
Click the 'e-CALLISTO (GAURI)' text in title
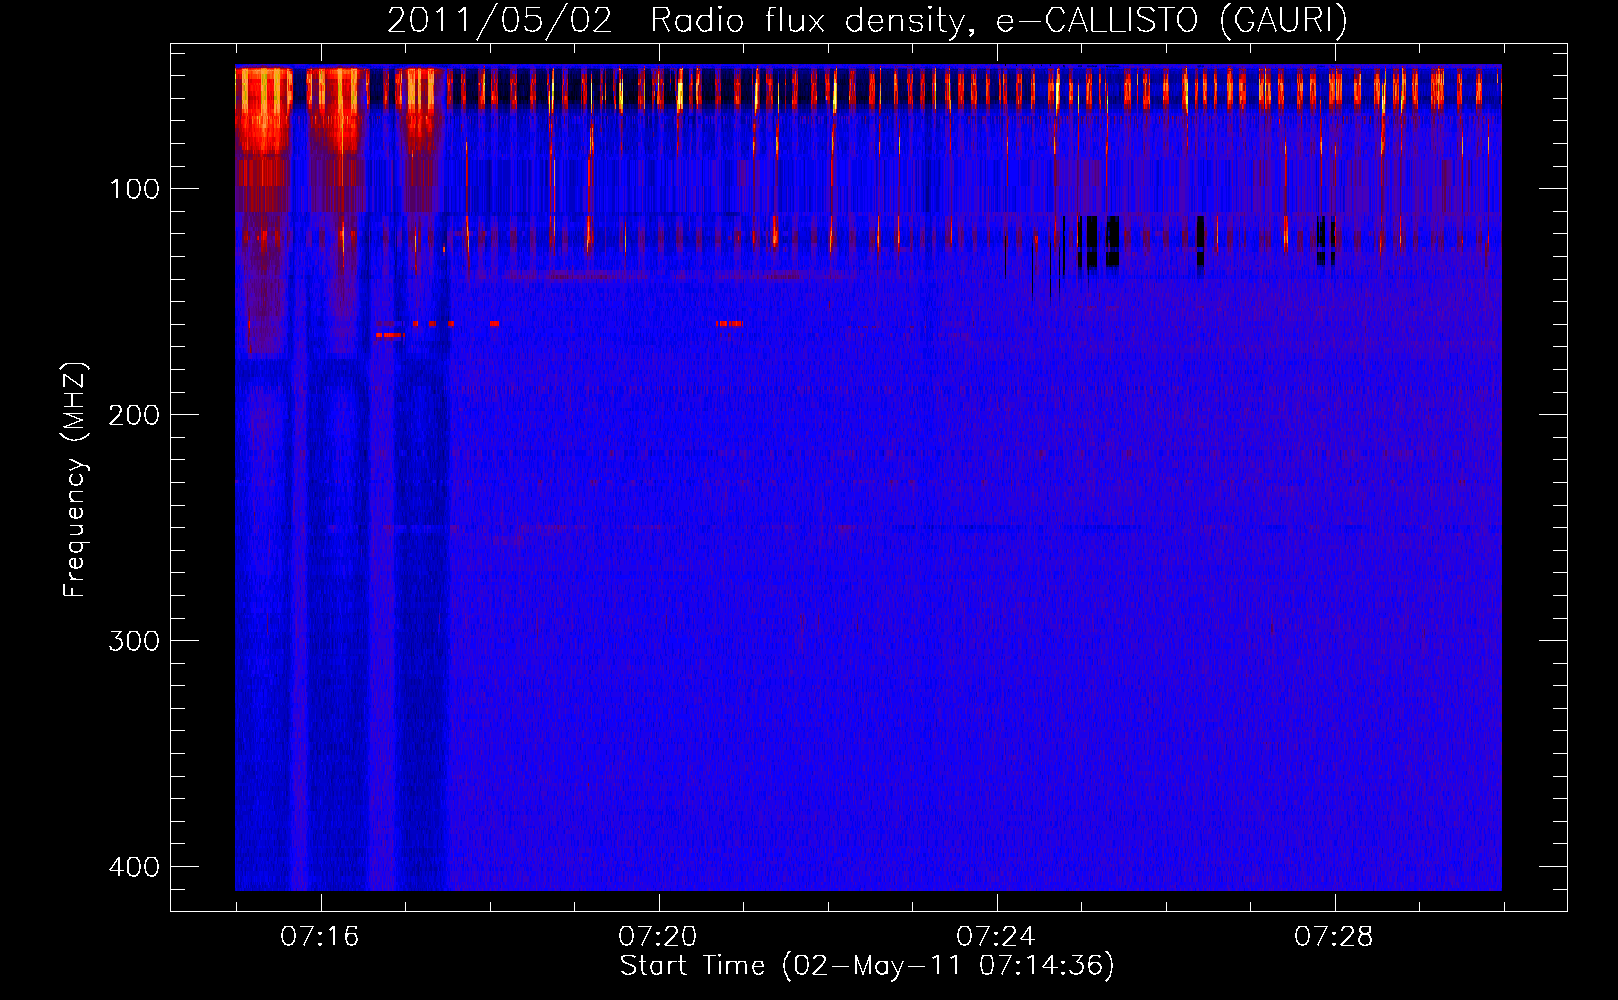[x=1171, y=21]
